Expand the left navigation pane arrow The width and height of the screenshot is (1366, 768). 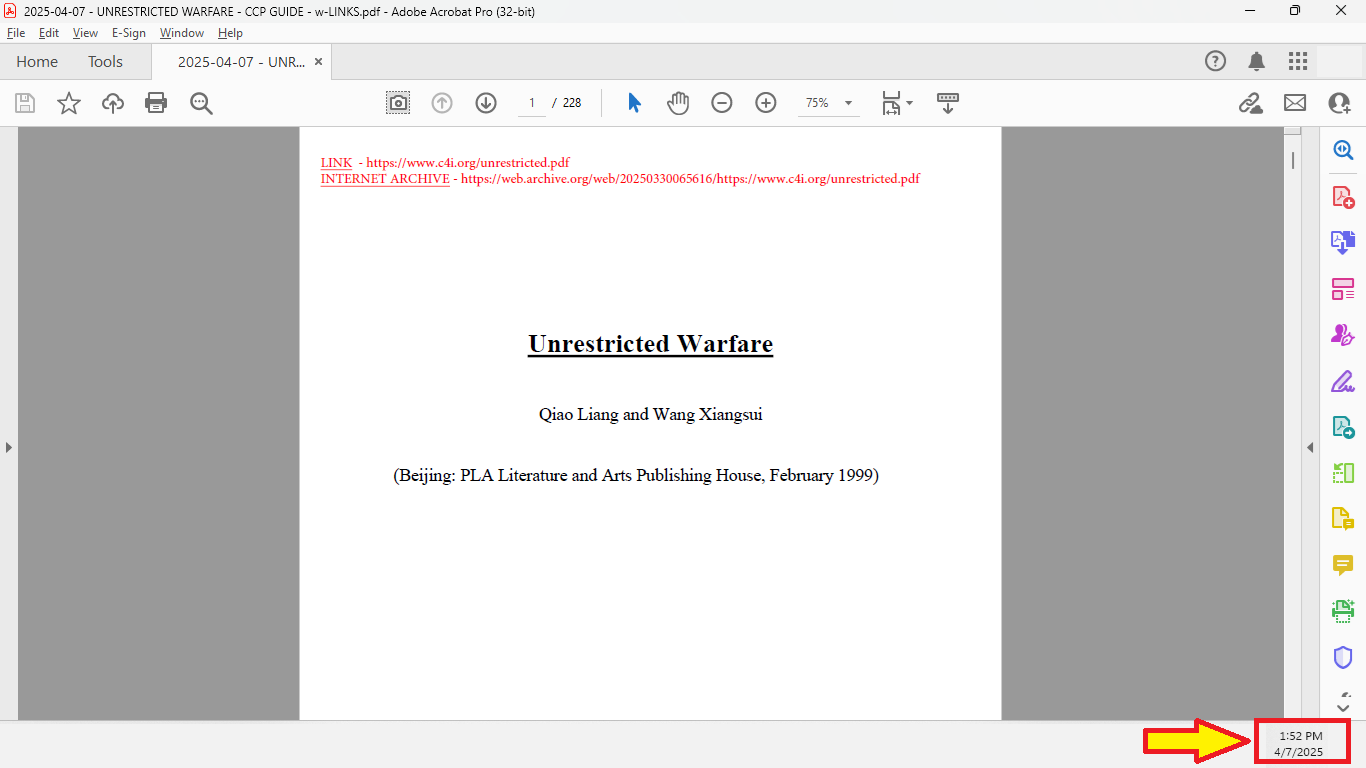9,447
